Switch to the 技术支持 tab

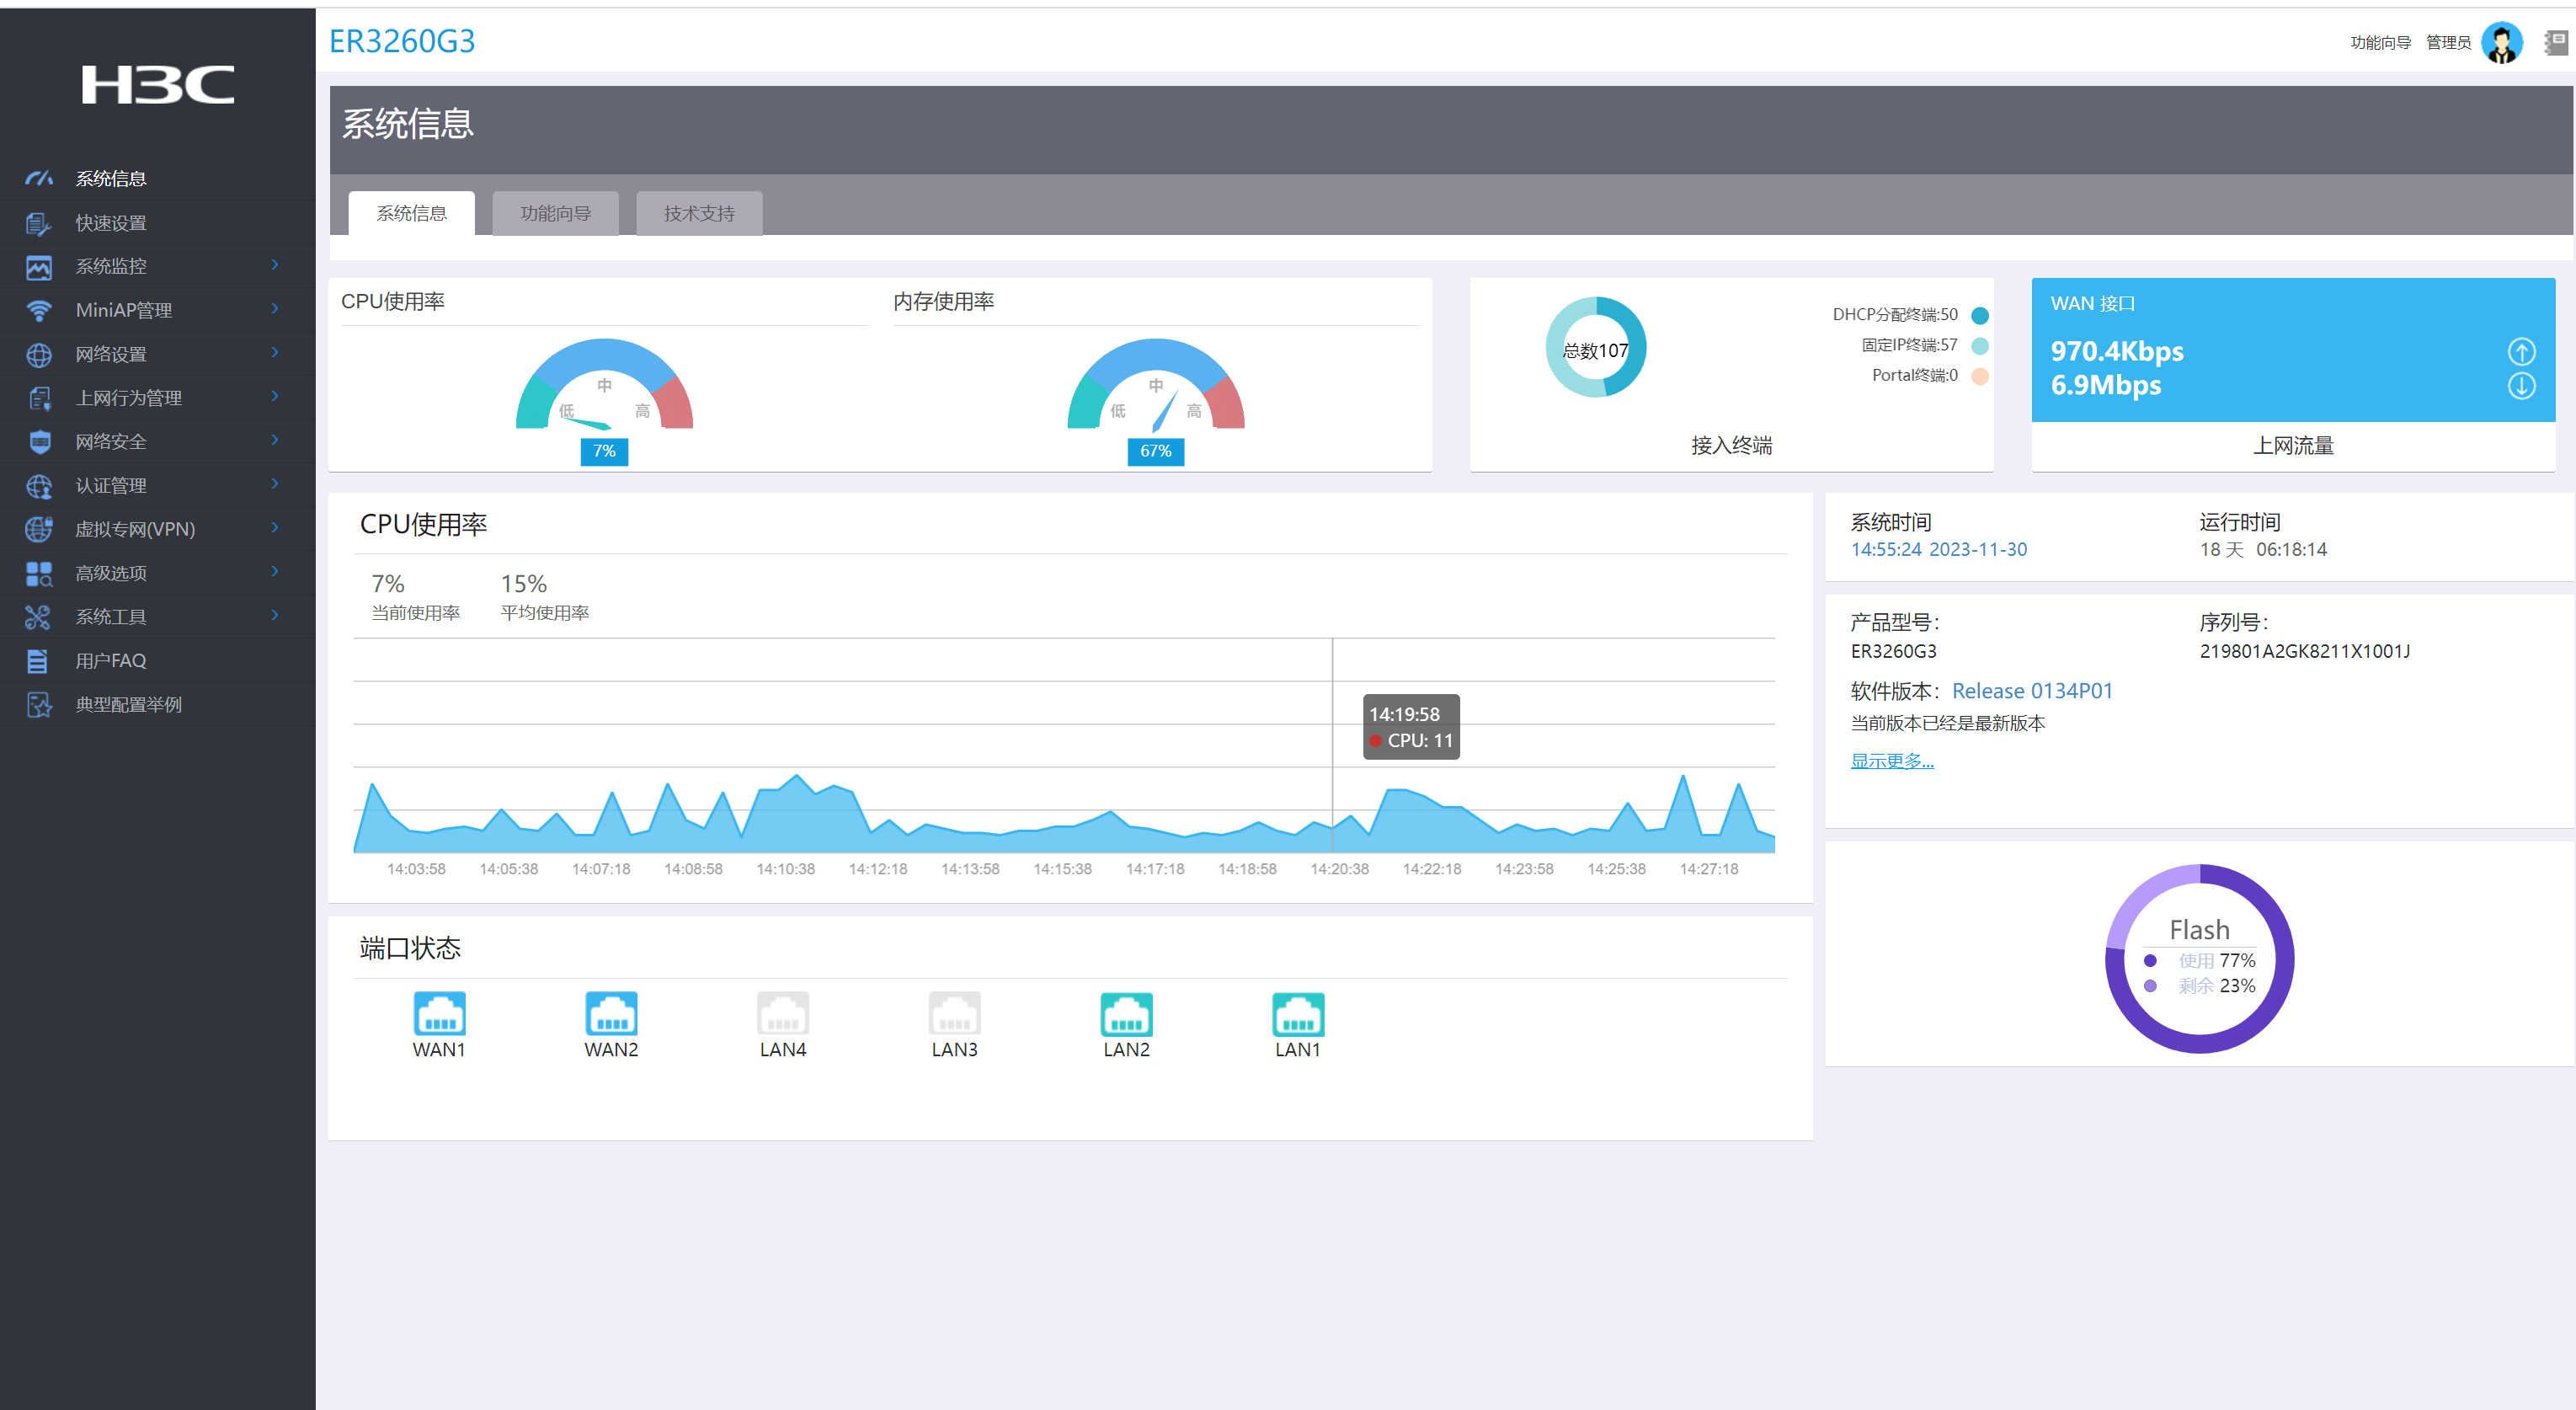tap(699, 214)
